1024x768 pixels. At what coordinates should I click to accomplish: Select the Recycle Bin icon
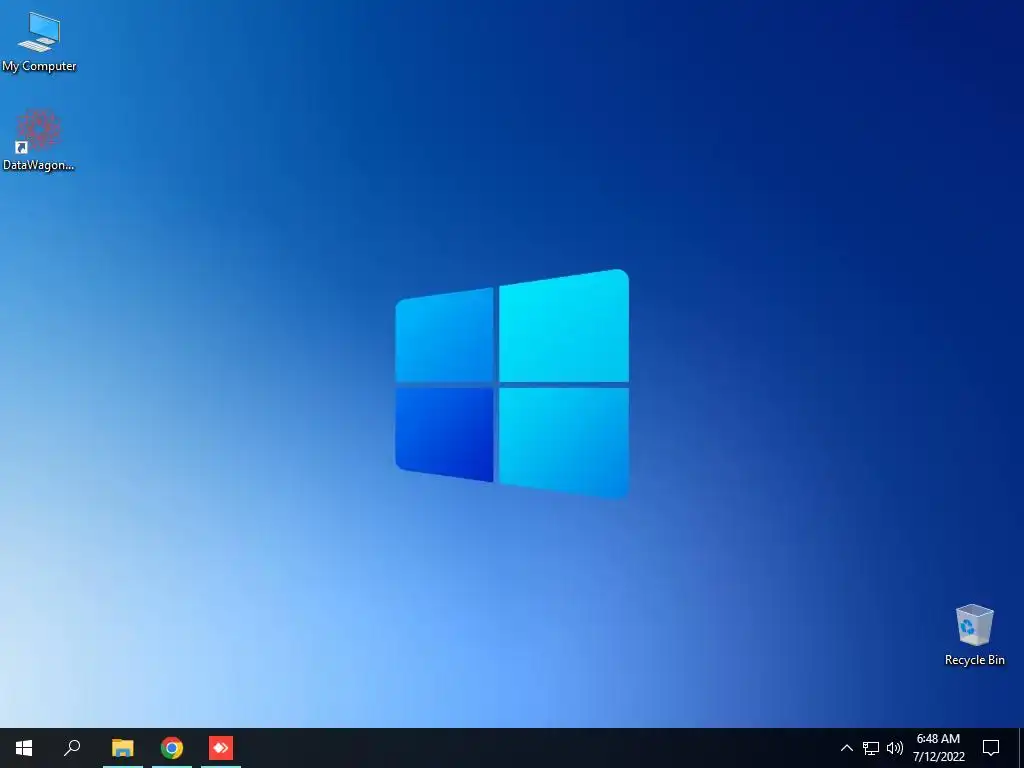coord(974,635)
